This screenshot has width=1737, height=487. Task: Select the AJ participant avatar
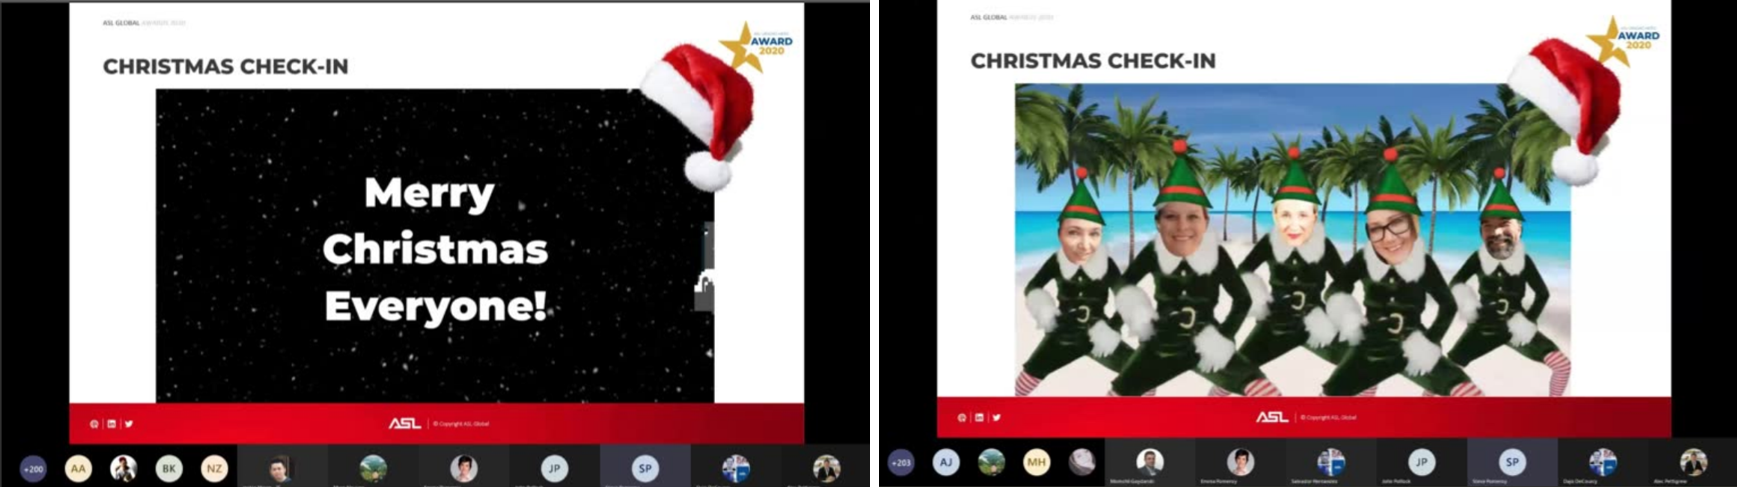[946, 462]
